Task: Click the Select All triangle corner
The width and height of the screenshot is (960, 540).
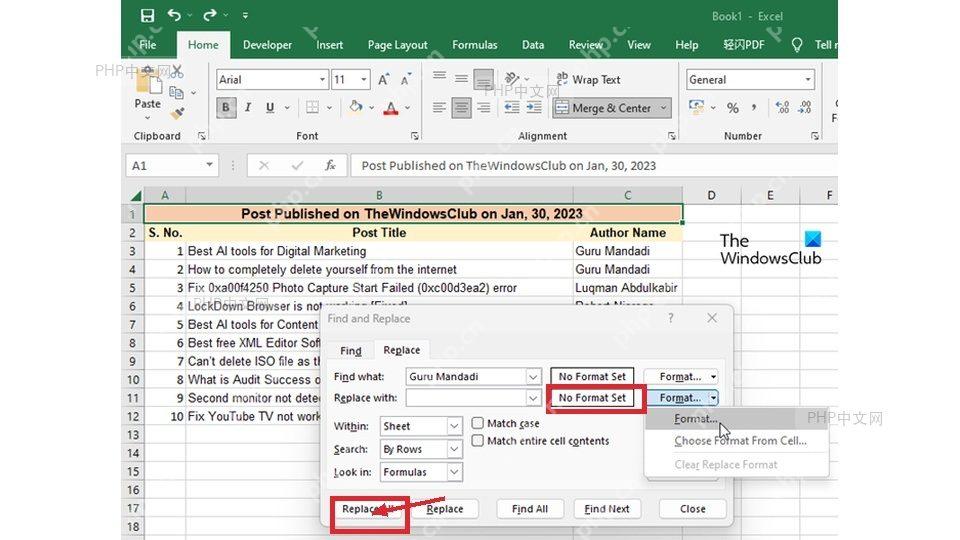Action: click(x=136, y=196)
